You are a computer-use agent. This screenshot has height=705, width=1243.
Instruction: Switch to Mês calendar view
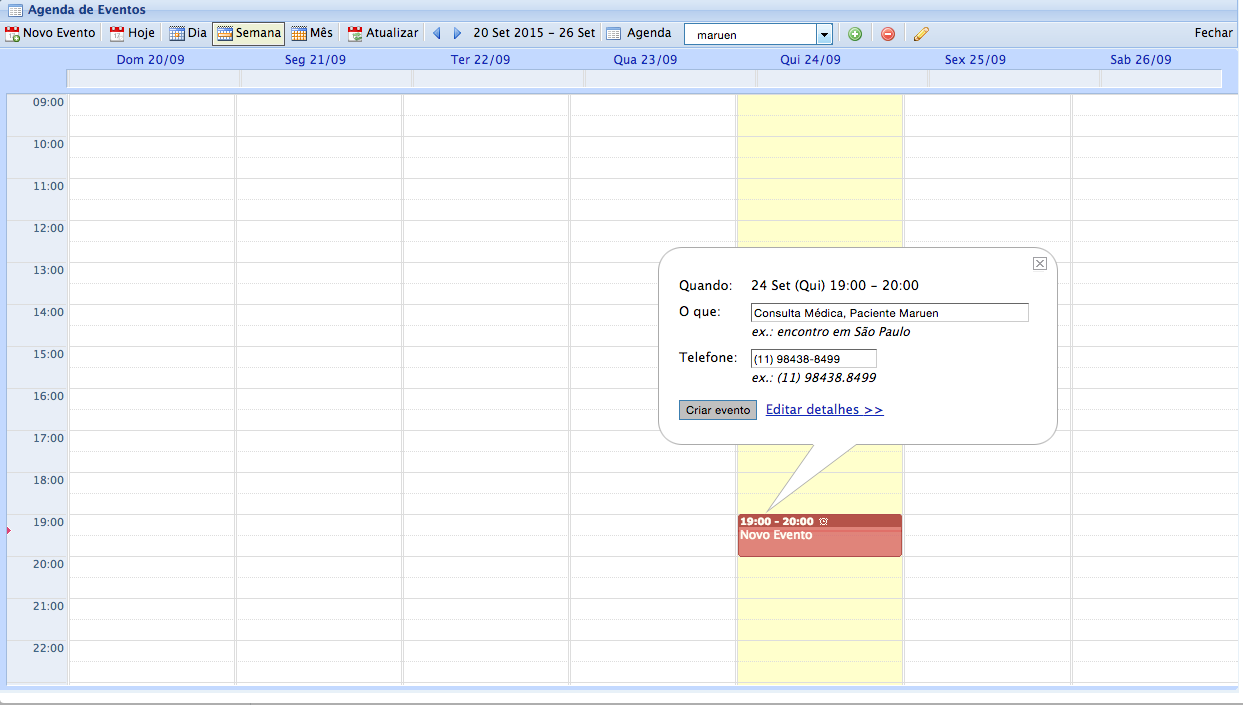(x=312, y=33)
